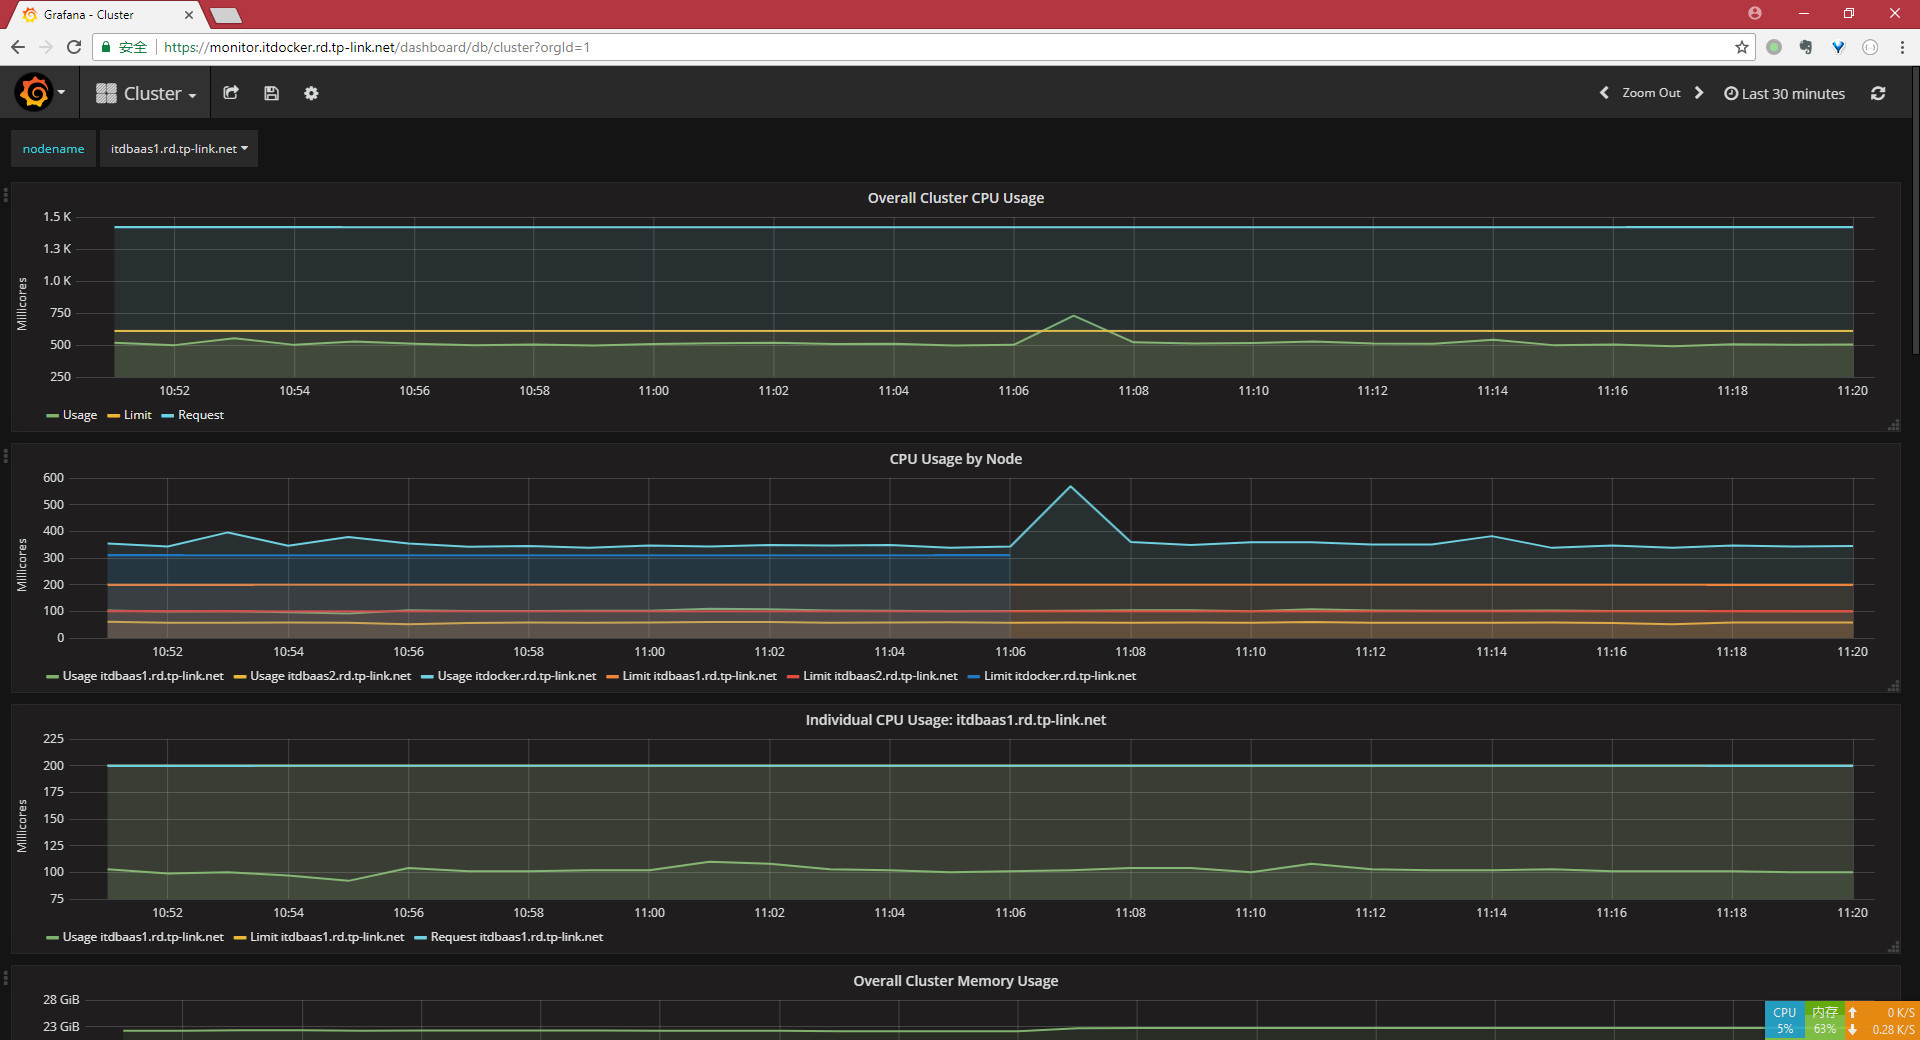Image resolution: width=1920 pixels, height=1040 pixels.
Task: Toggle the Usage series in cluster CPU legend
Action: point(79,415)
